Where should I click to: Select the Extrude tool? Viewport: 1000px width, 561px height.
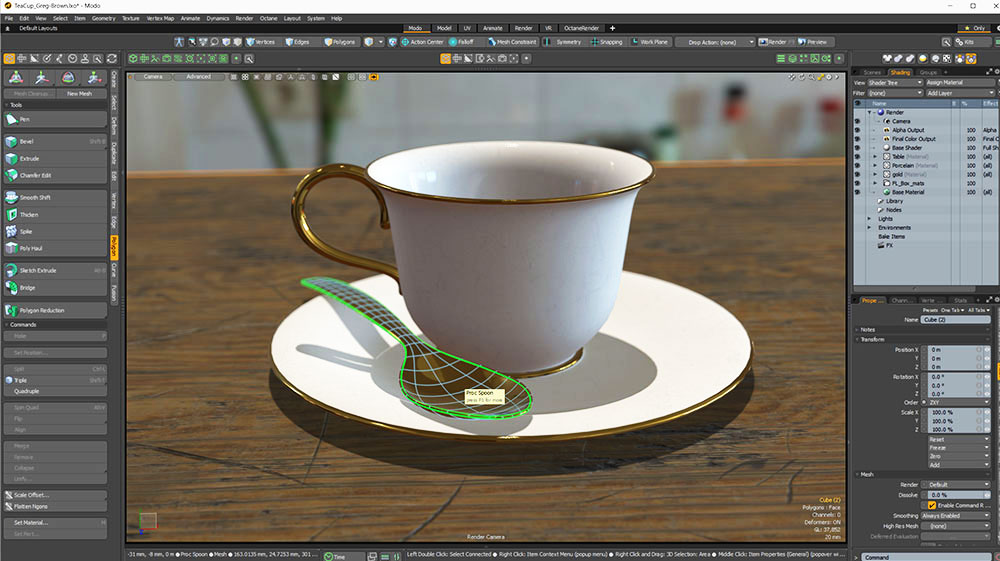pos(55,158)
